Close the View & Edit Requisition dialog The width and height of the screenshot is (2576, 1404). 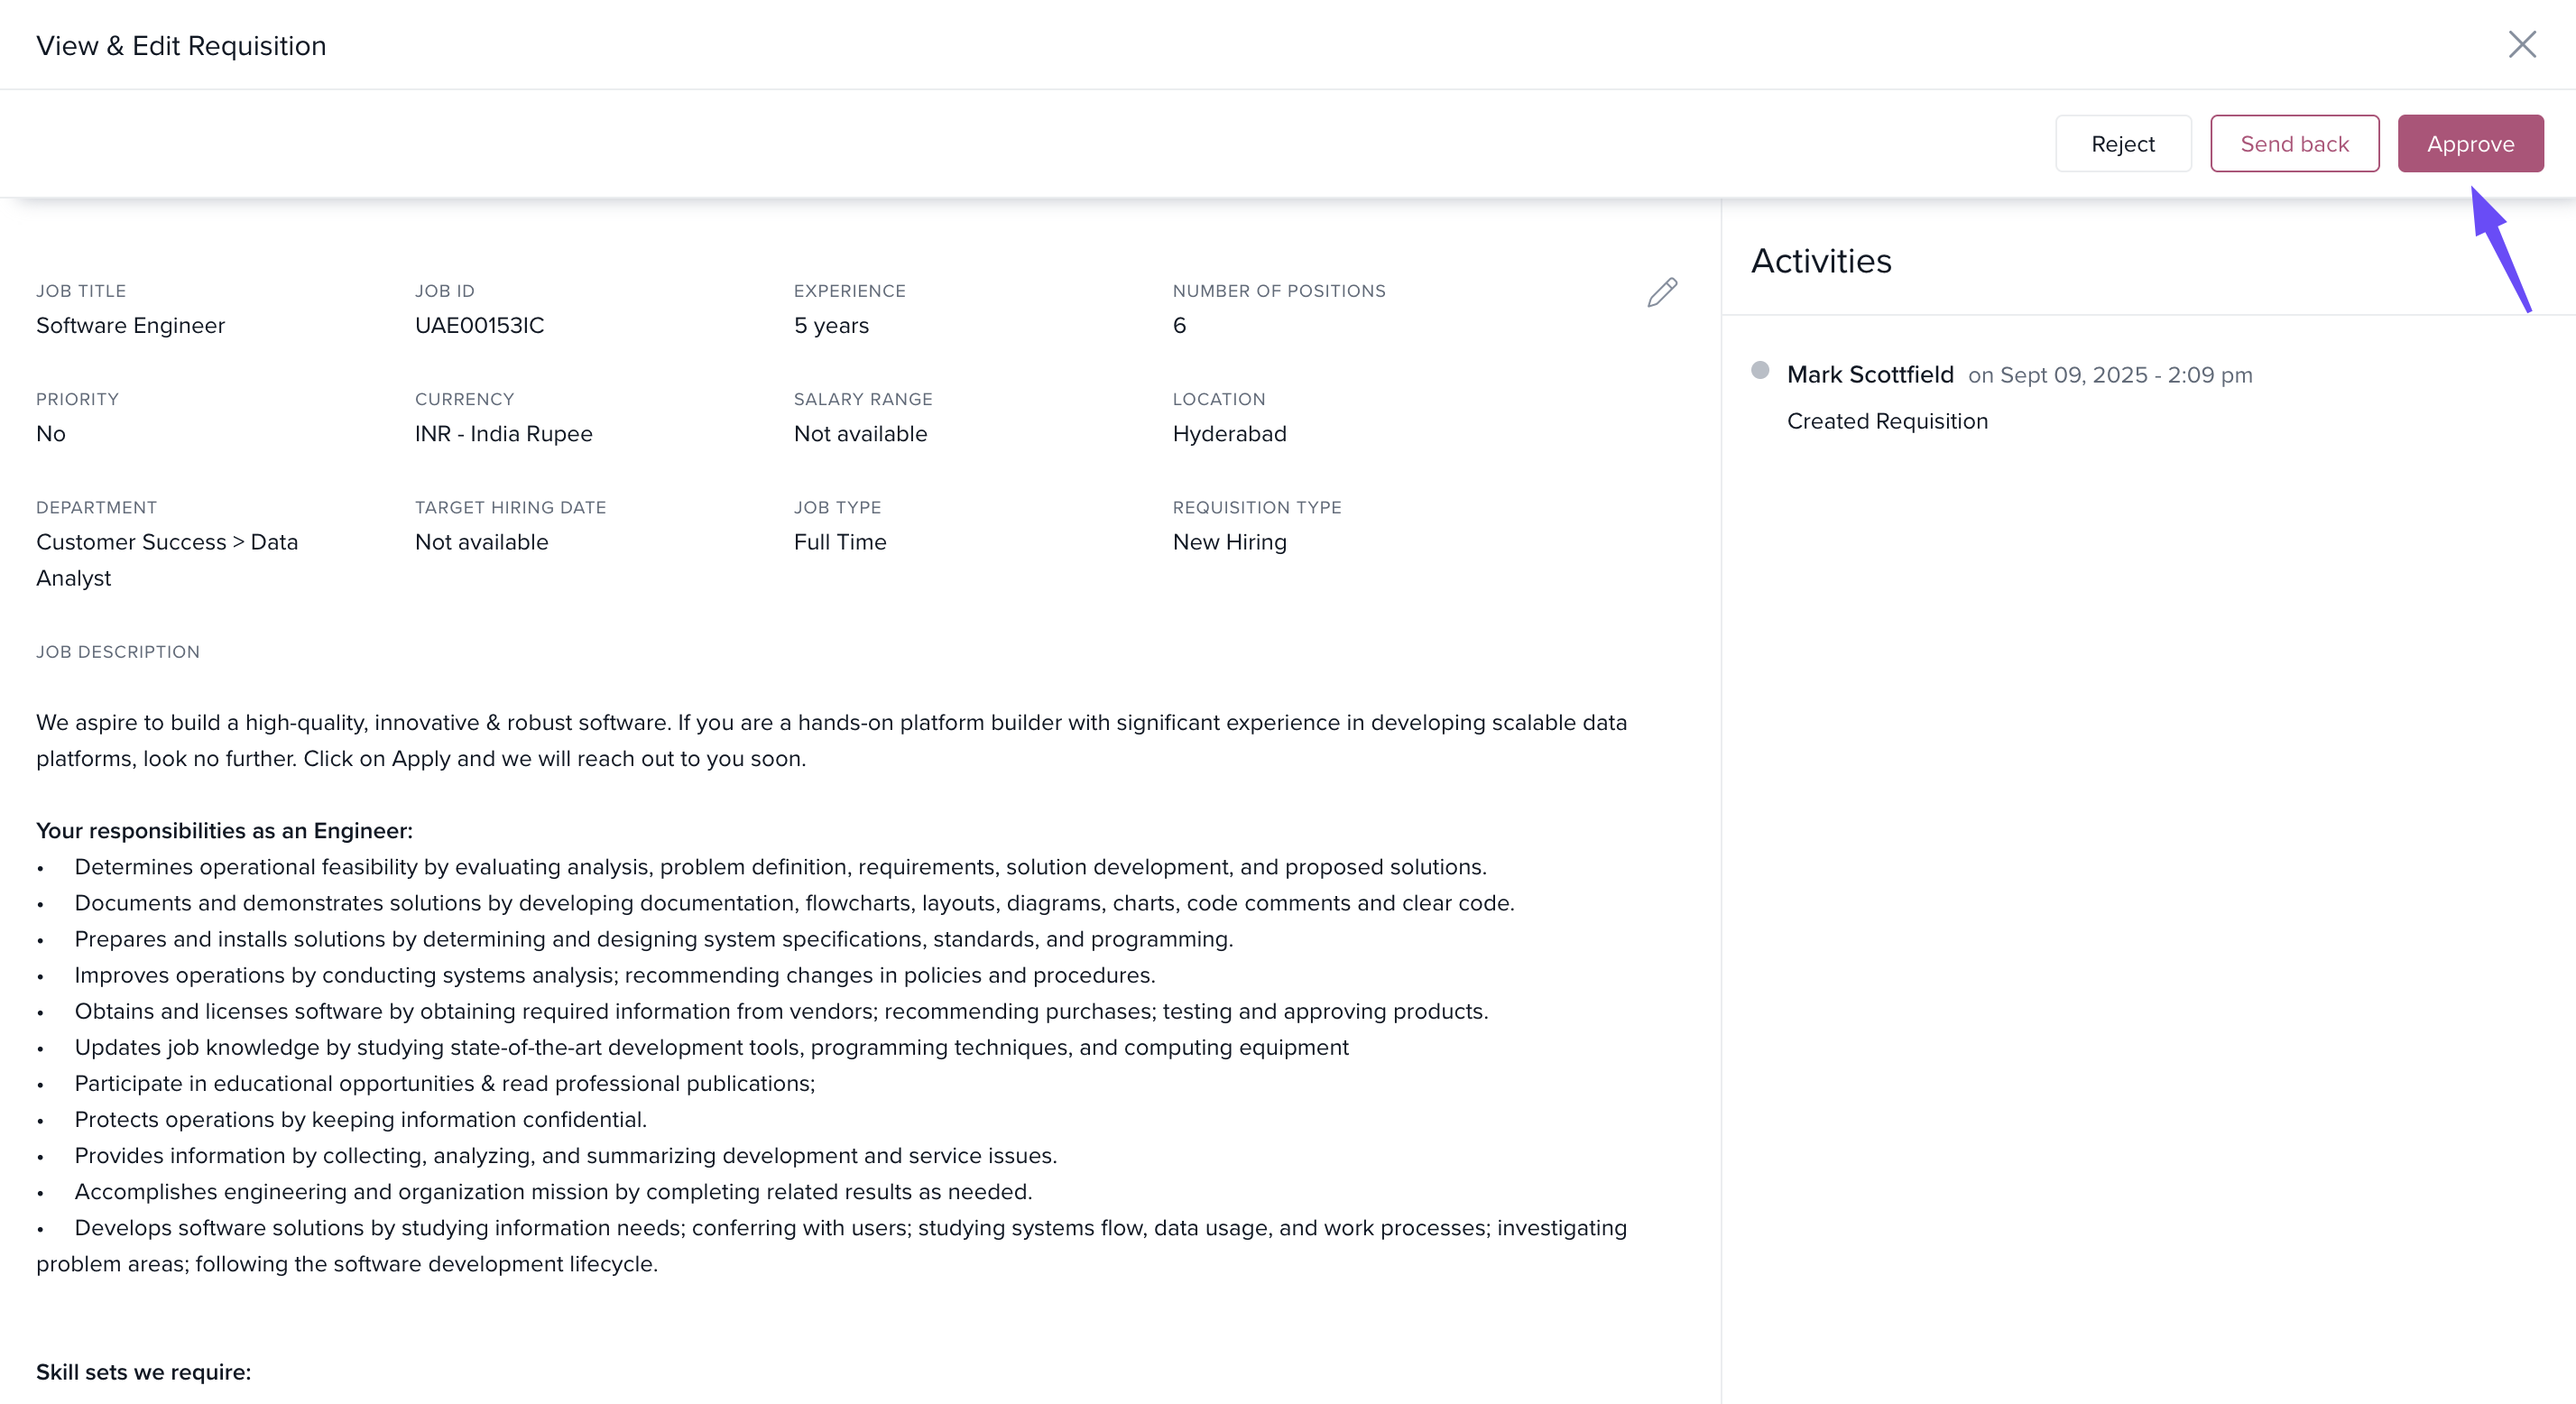2521,44
